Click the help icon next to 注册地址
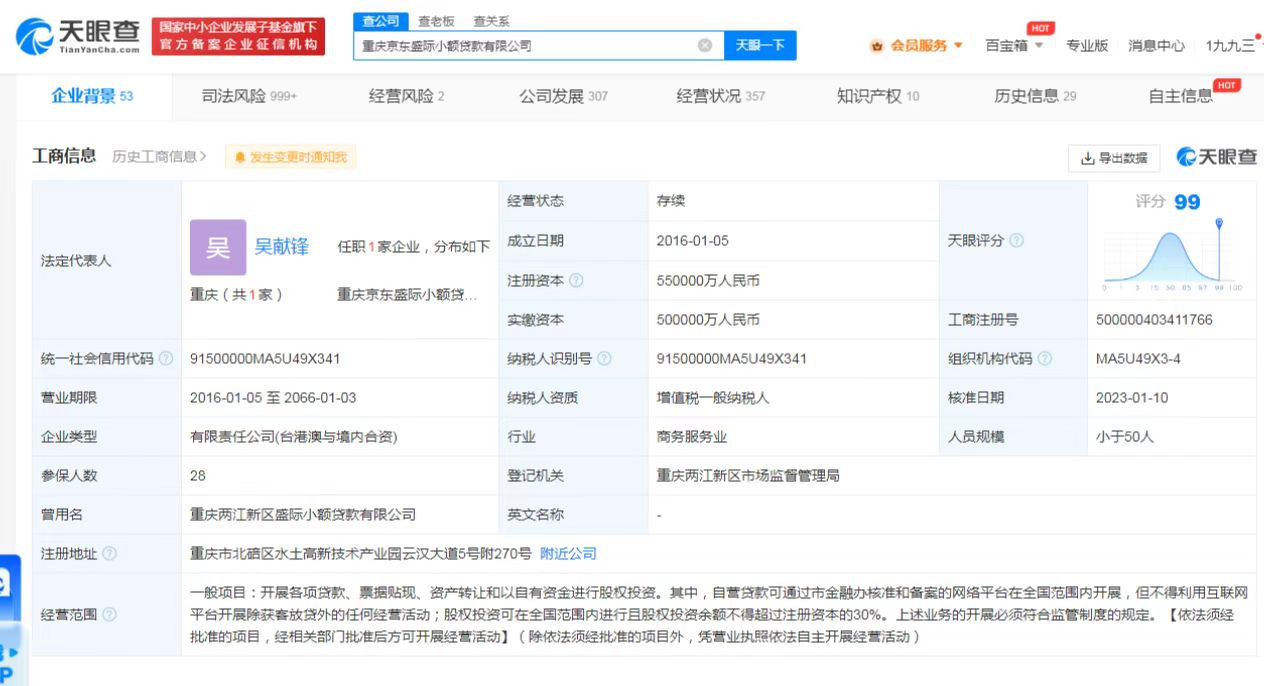 point(109,554)
